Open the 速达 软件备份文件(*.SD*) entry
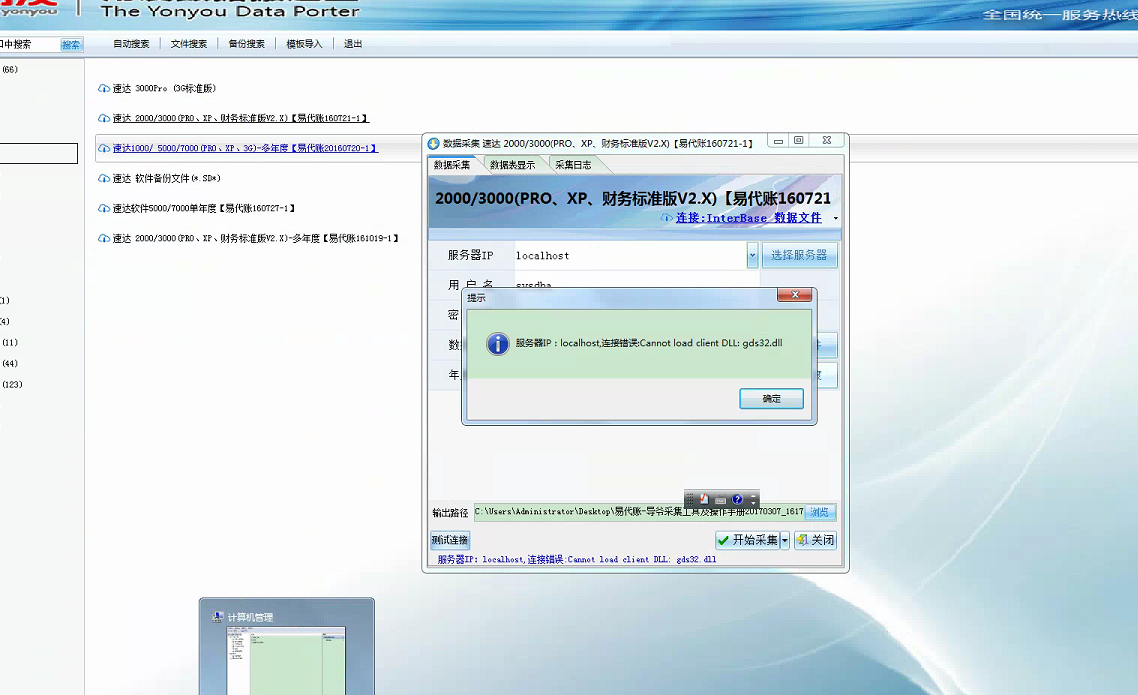 [166, 178]
